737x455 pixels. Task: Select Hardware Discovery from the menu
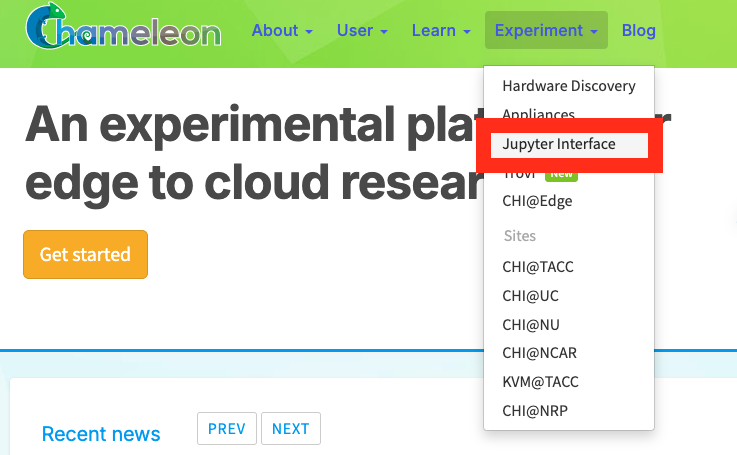tap(569, 86)
